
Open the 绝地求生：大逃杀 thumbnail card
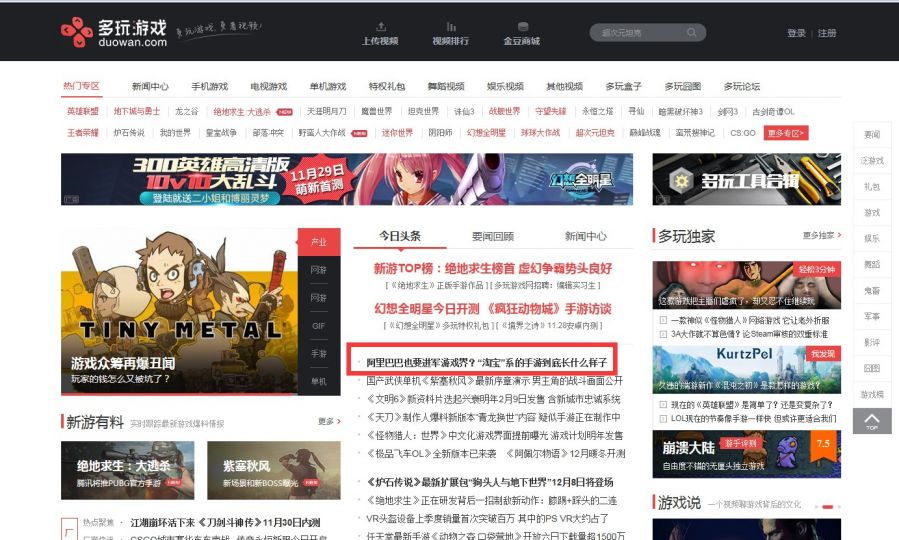click(127, 471)
